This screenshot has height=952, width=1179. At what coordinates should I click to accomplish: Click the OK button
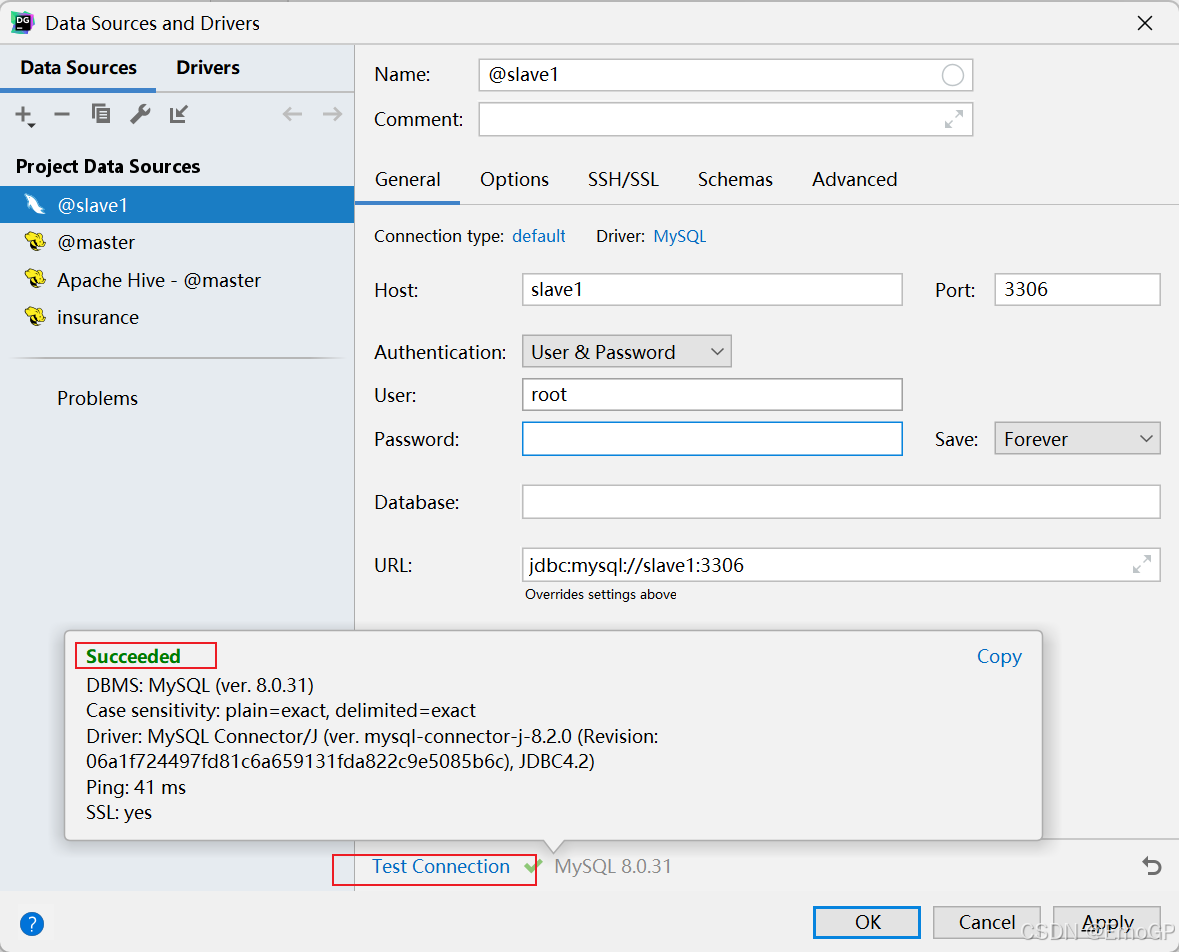(867, 923)
